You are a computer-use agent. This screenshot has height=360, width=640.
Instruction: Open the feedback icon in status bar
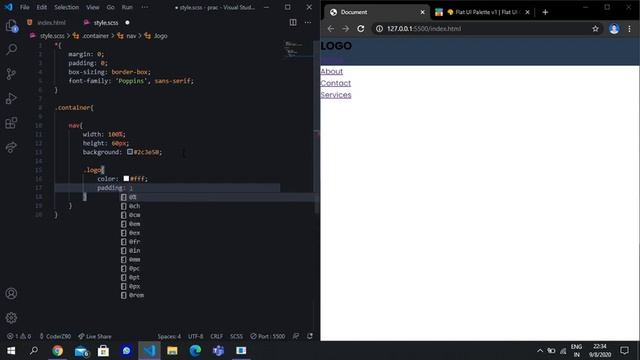(x=296, y=336)
